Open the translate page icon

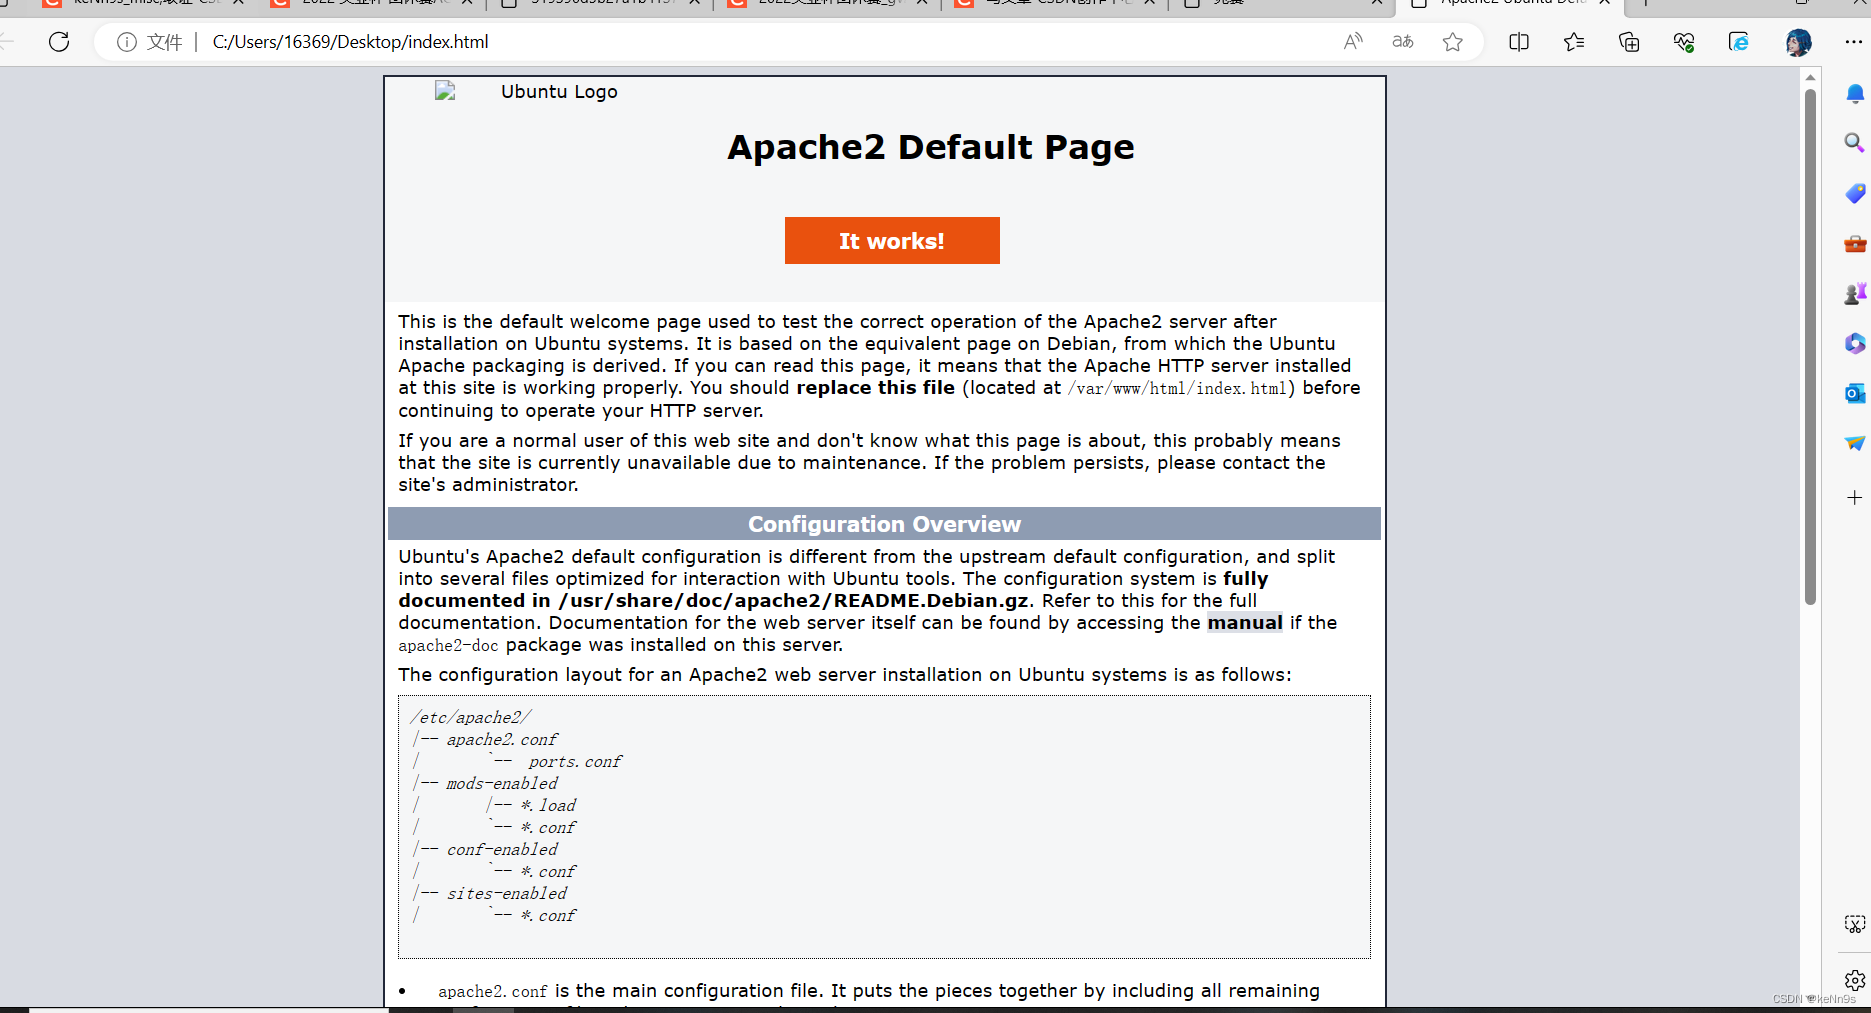1403,42
